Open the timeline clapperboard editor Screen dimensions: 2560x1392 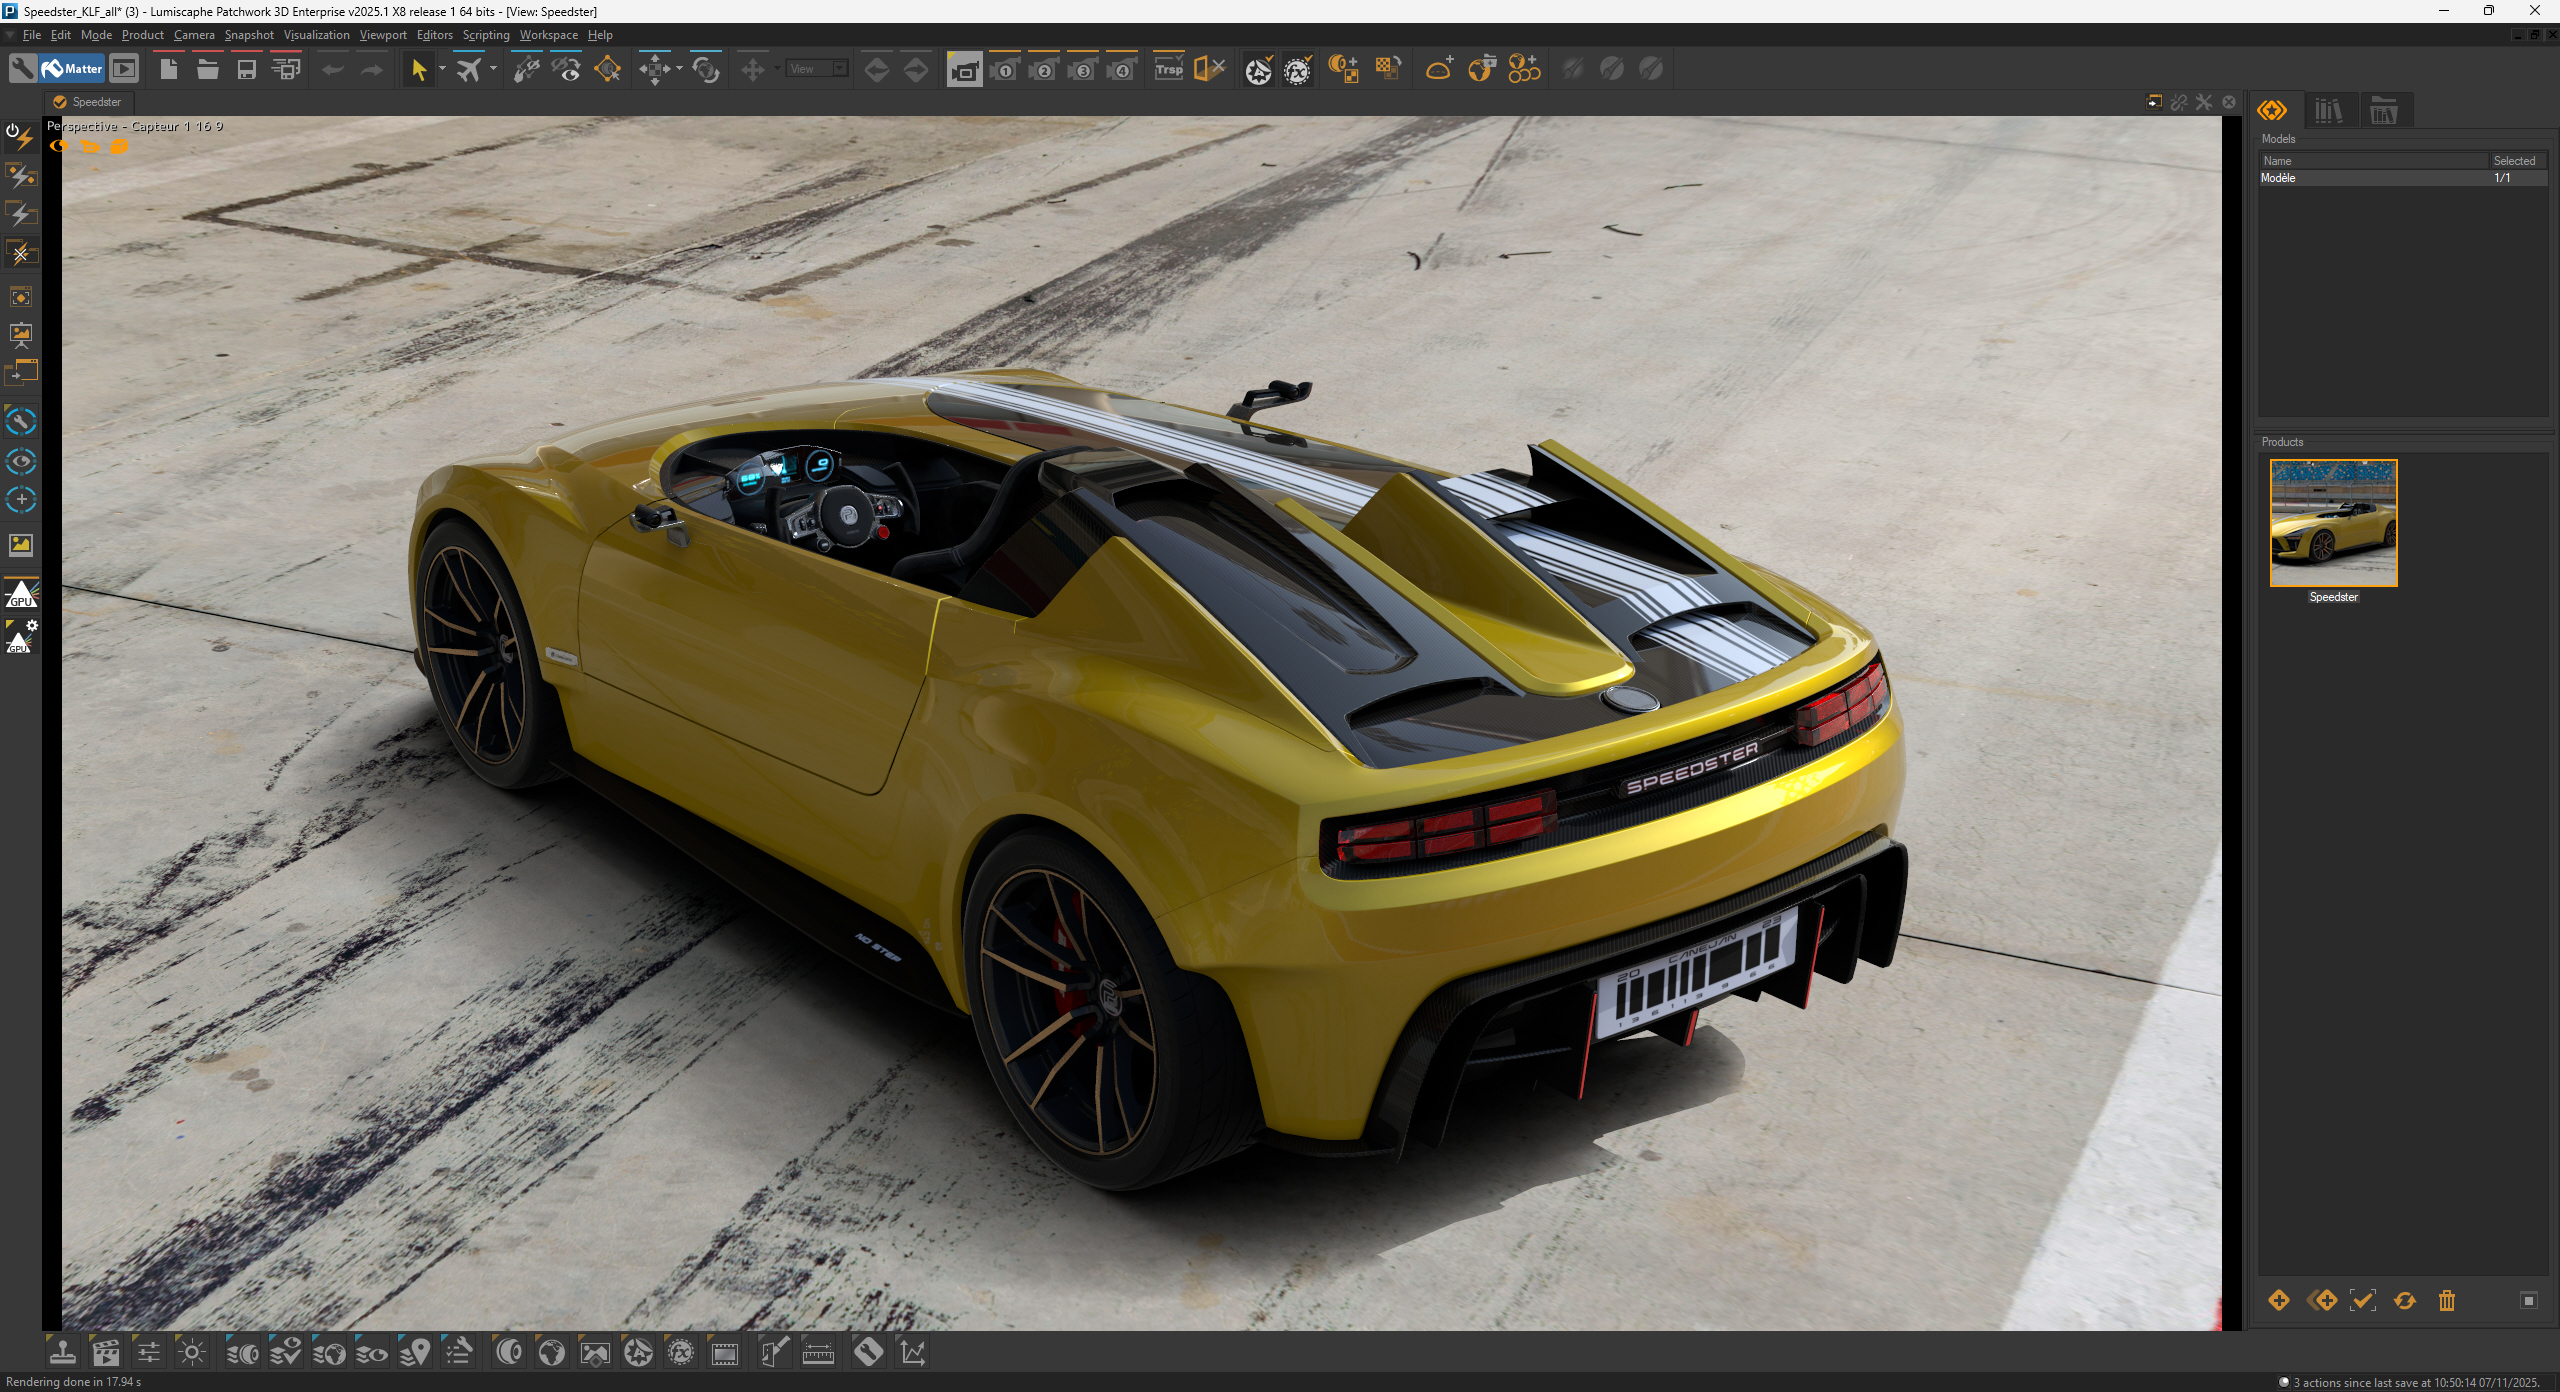[105, 1353]
